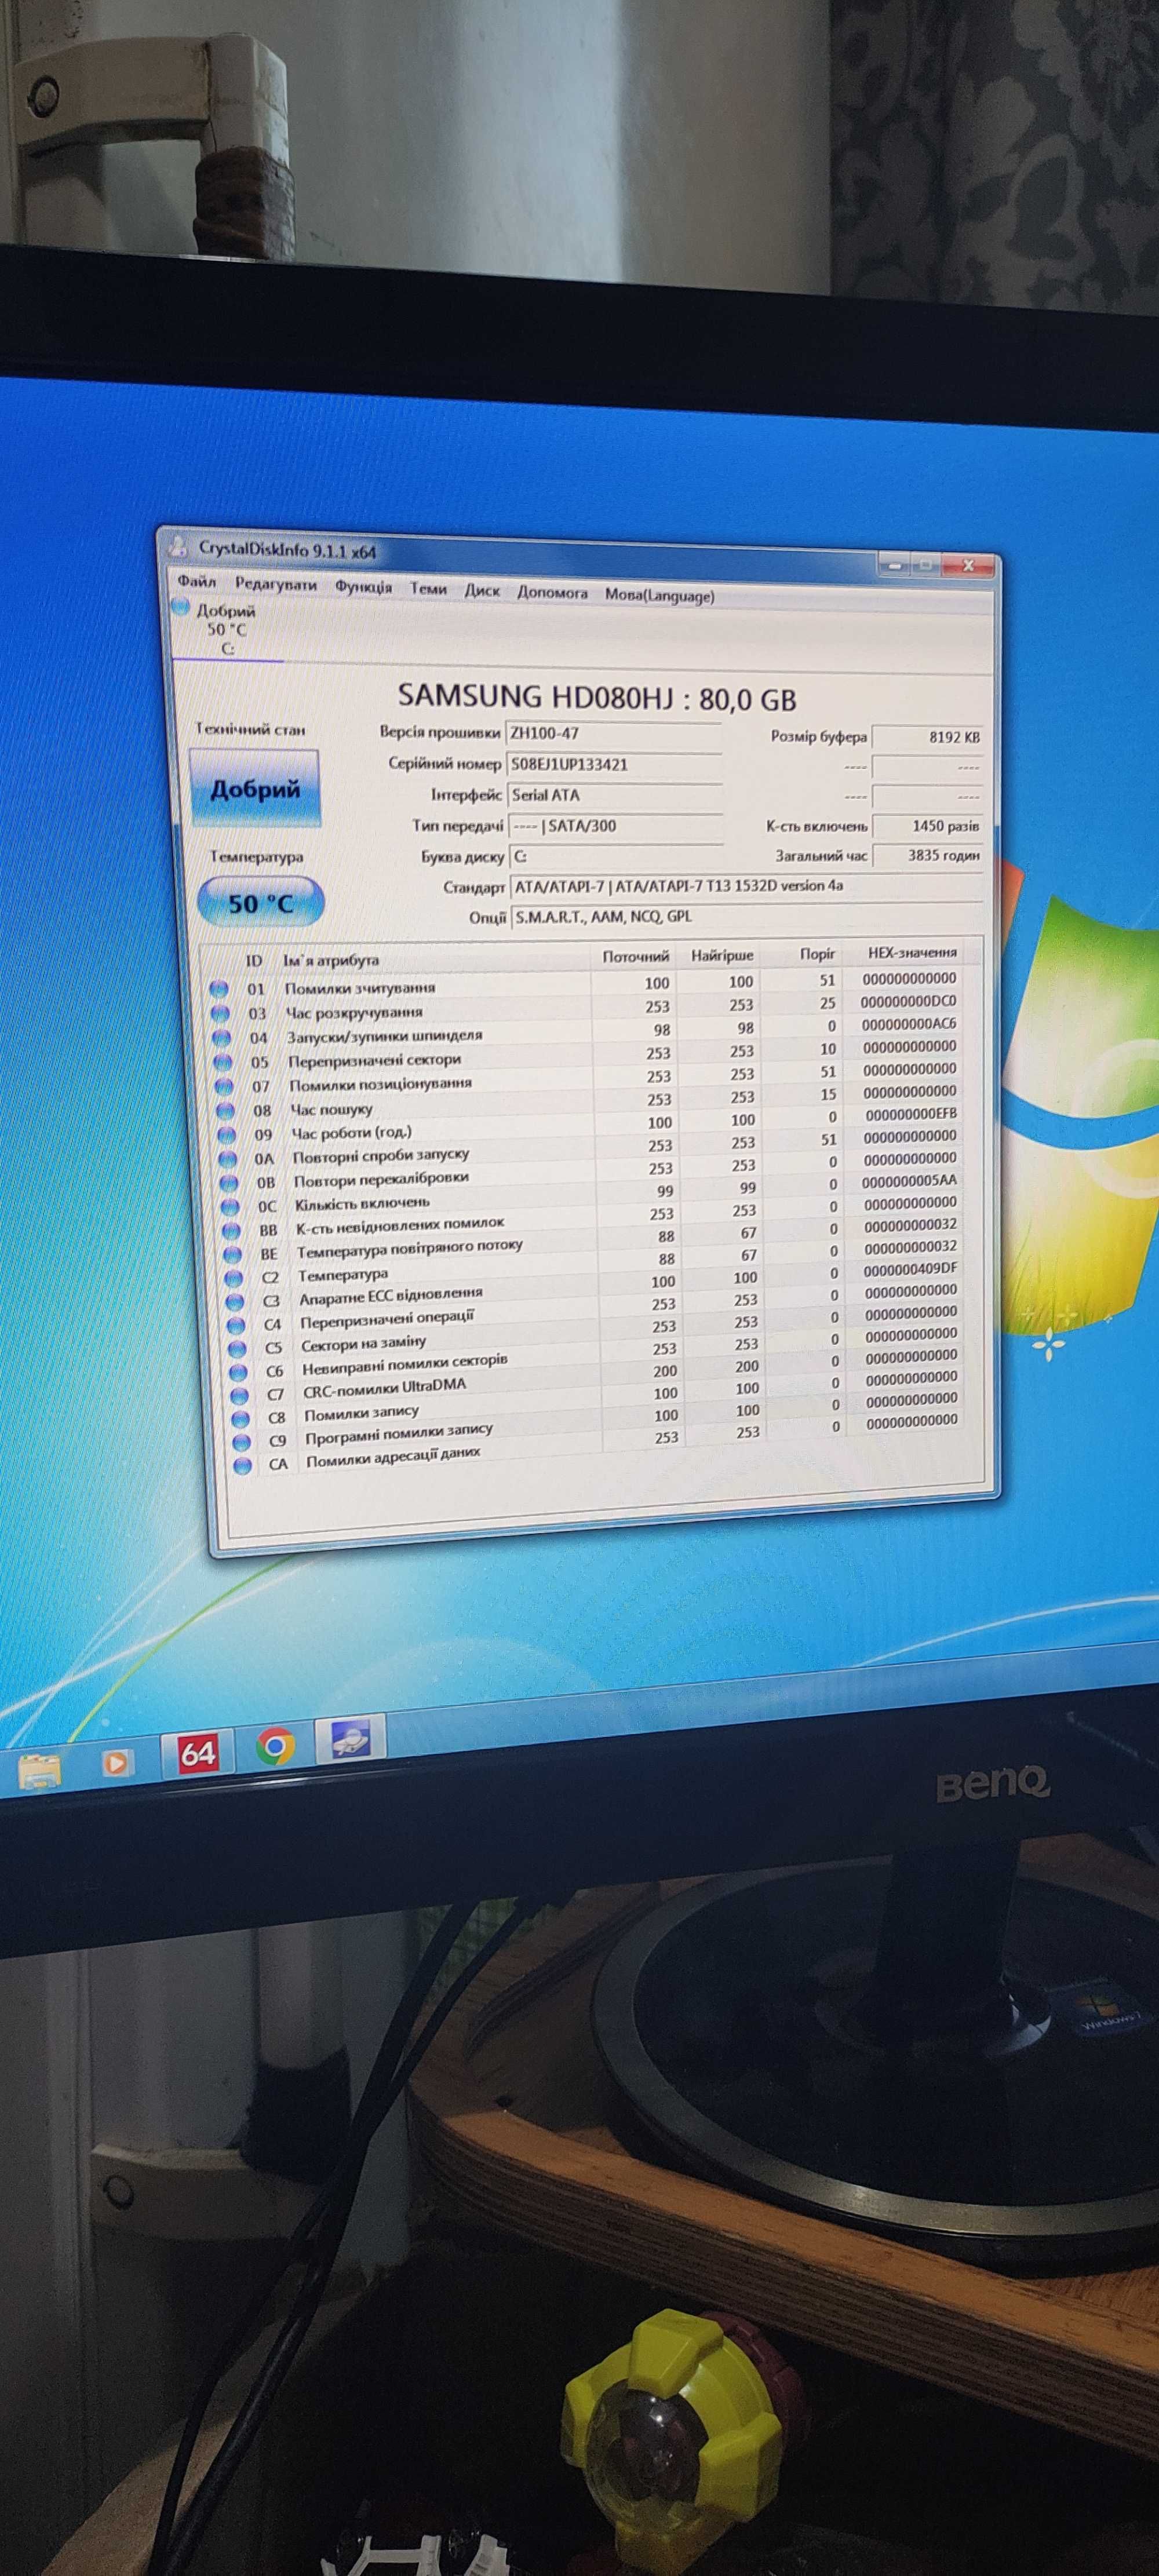Viewport: 1159px width, 2576px height.
Task: Open the Функція menu
Action: pyautogui.click(x=363, y=587)
